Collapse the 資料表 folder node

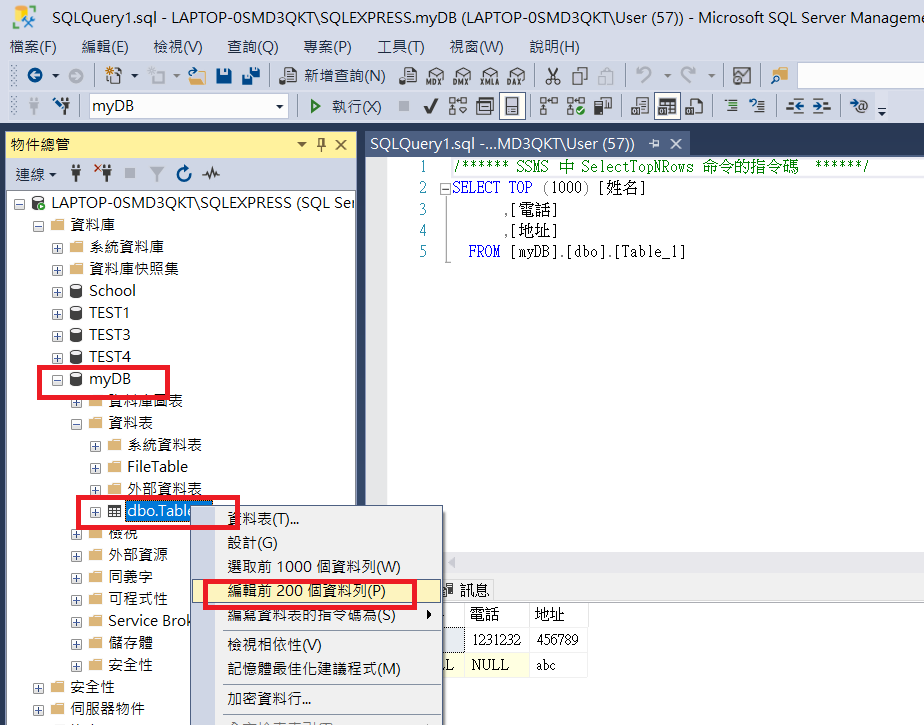coord(77,424)
